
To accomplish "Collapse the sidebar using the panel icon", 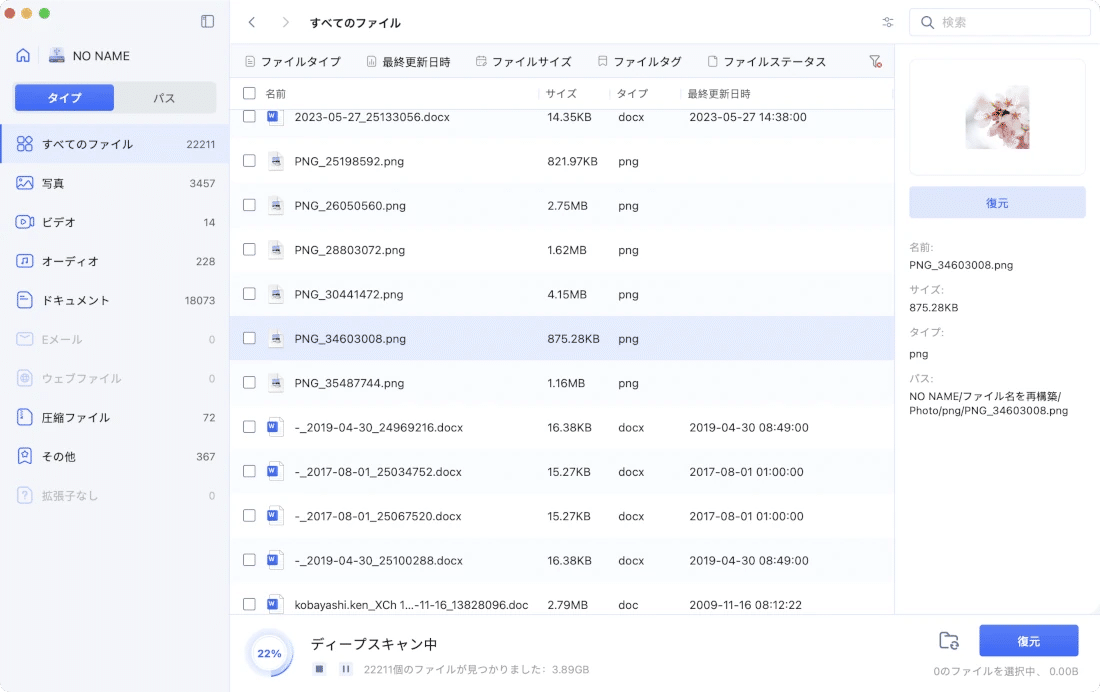I will pyautogui.click(x=207, y=20).
